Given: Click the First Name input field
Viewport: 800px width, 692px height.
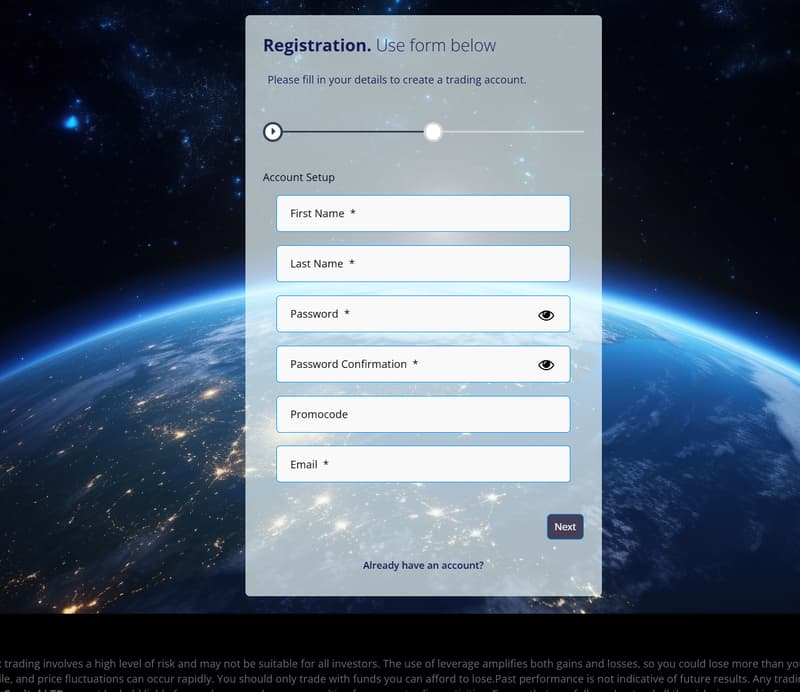Looking at the screenshot, I should (x=423, y=213).
